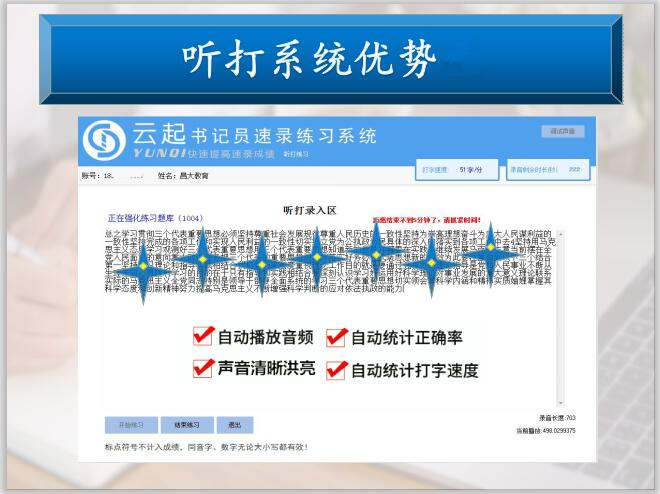Screen dimensions: 660x494
Task: Toggle the 自动播放音频 checkmark
Action: (x=203, y=337)
